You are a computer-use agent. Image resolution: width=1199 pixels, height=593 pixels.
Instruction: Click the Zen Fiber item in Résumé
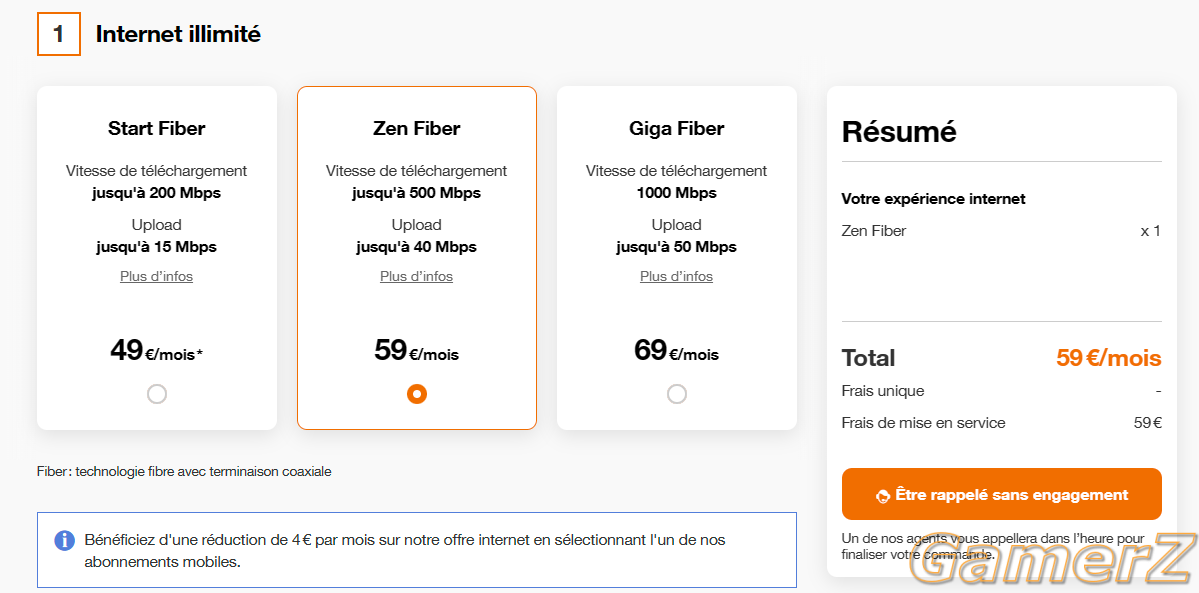point(874,230)
